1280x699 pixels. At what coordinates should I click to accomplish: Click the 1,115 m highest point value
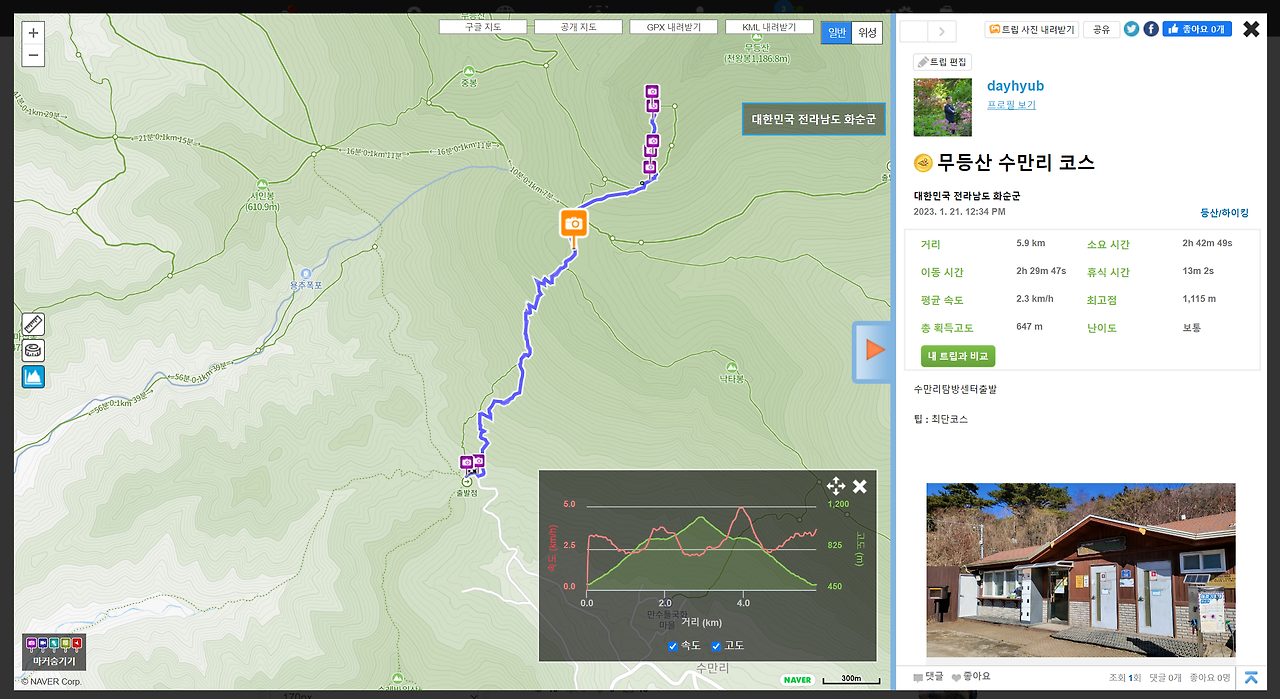tap(1199, 299)
